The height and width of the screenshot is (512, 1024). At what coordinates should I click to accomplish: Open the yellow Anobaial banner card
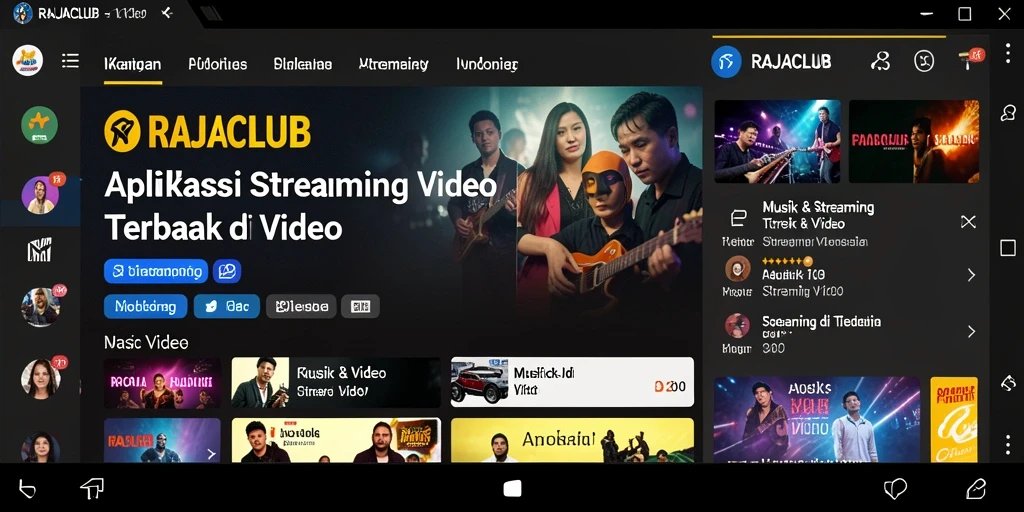point(572,440)
